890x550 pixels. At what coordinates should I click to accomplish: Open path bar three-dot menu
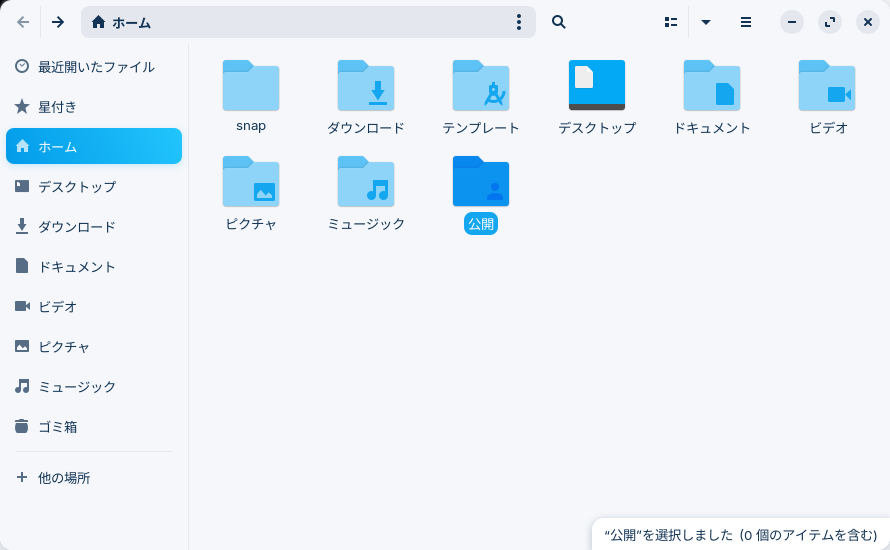coord(519,22)
